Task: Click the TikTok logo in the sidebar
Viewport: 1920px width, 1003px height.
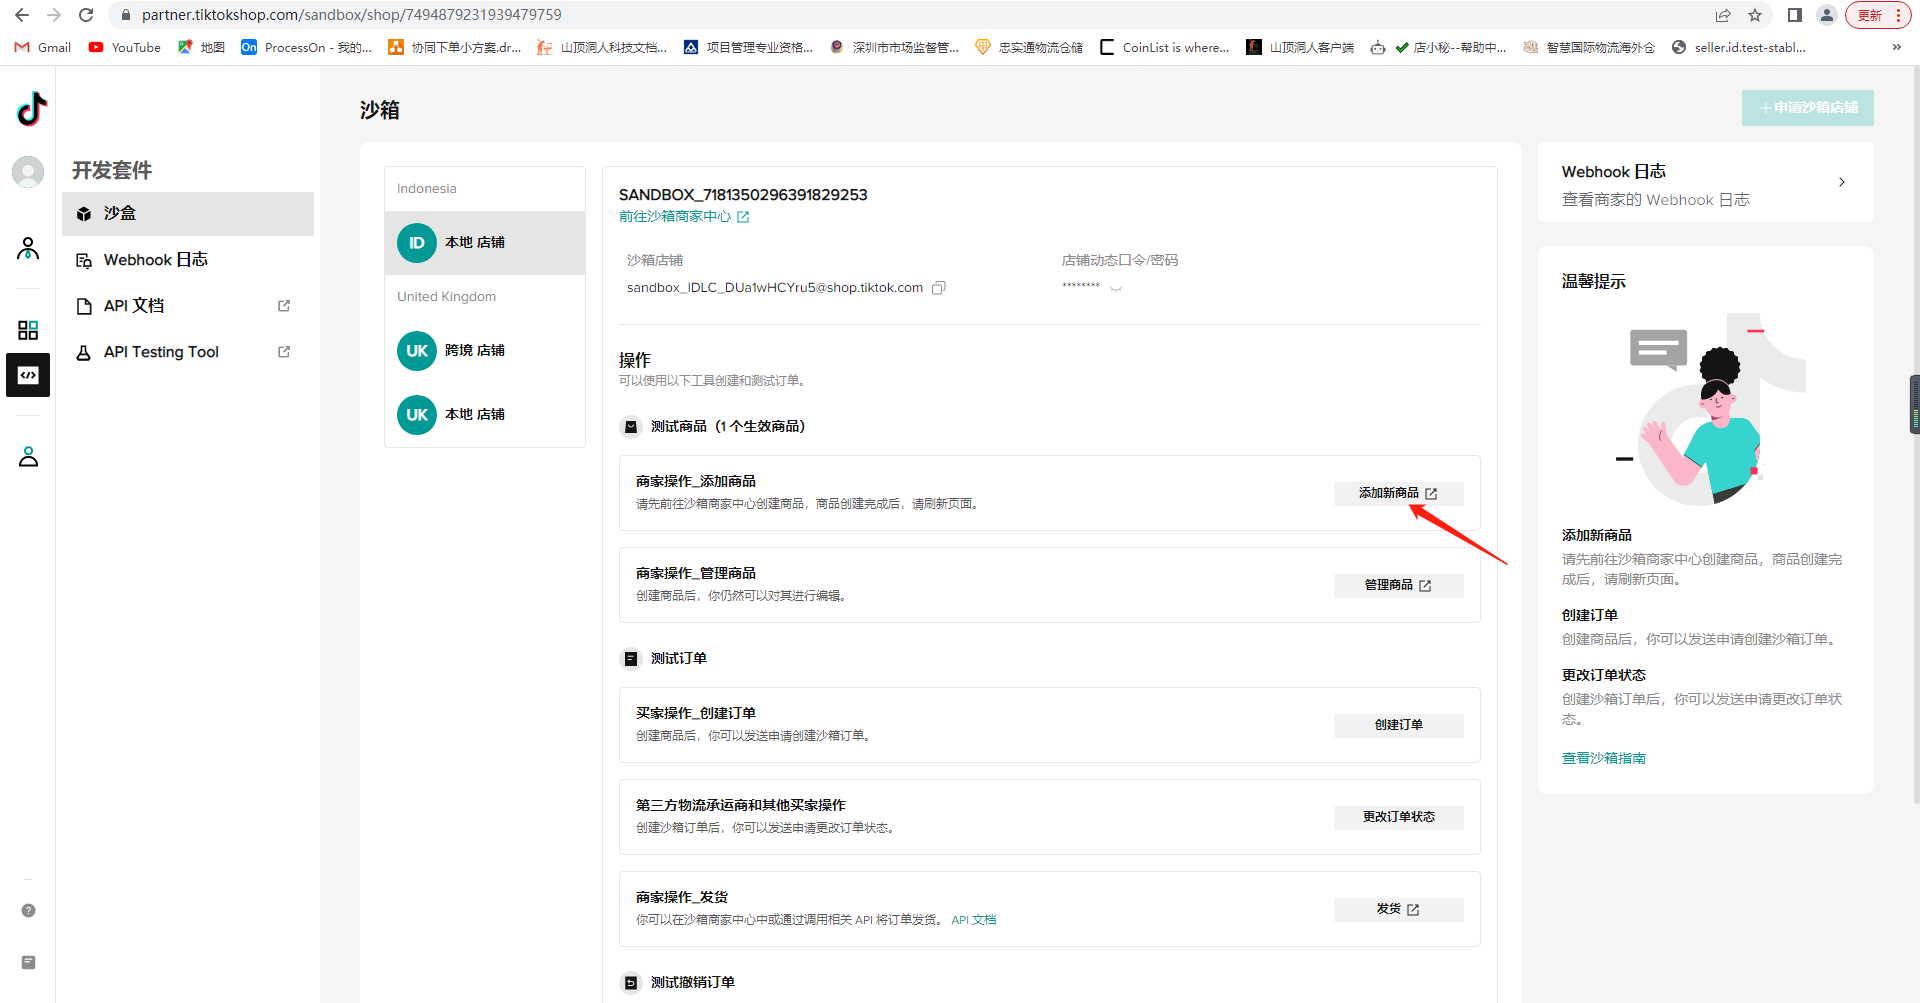Action: [x=31, y=109]
